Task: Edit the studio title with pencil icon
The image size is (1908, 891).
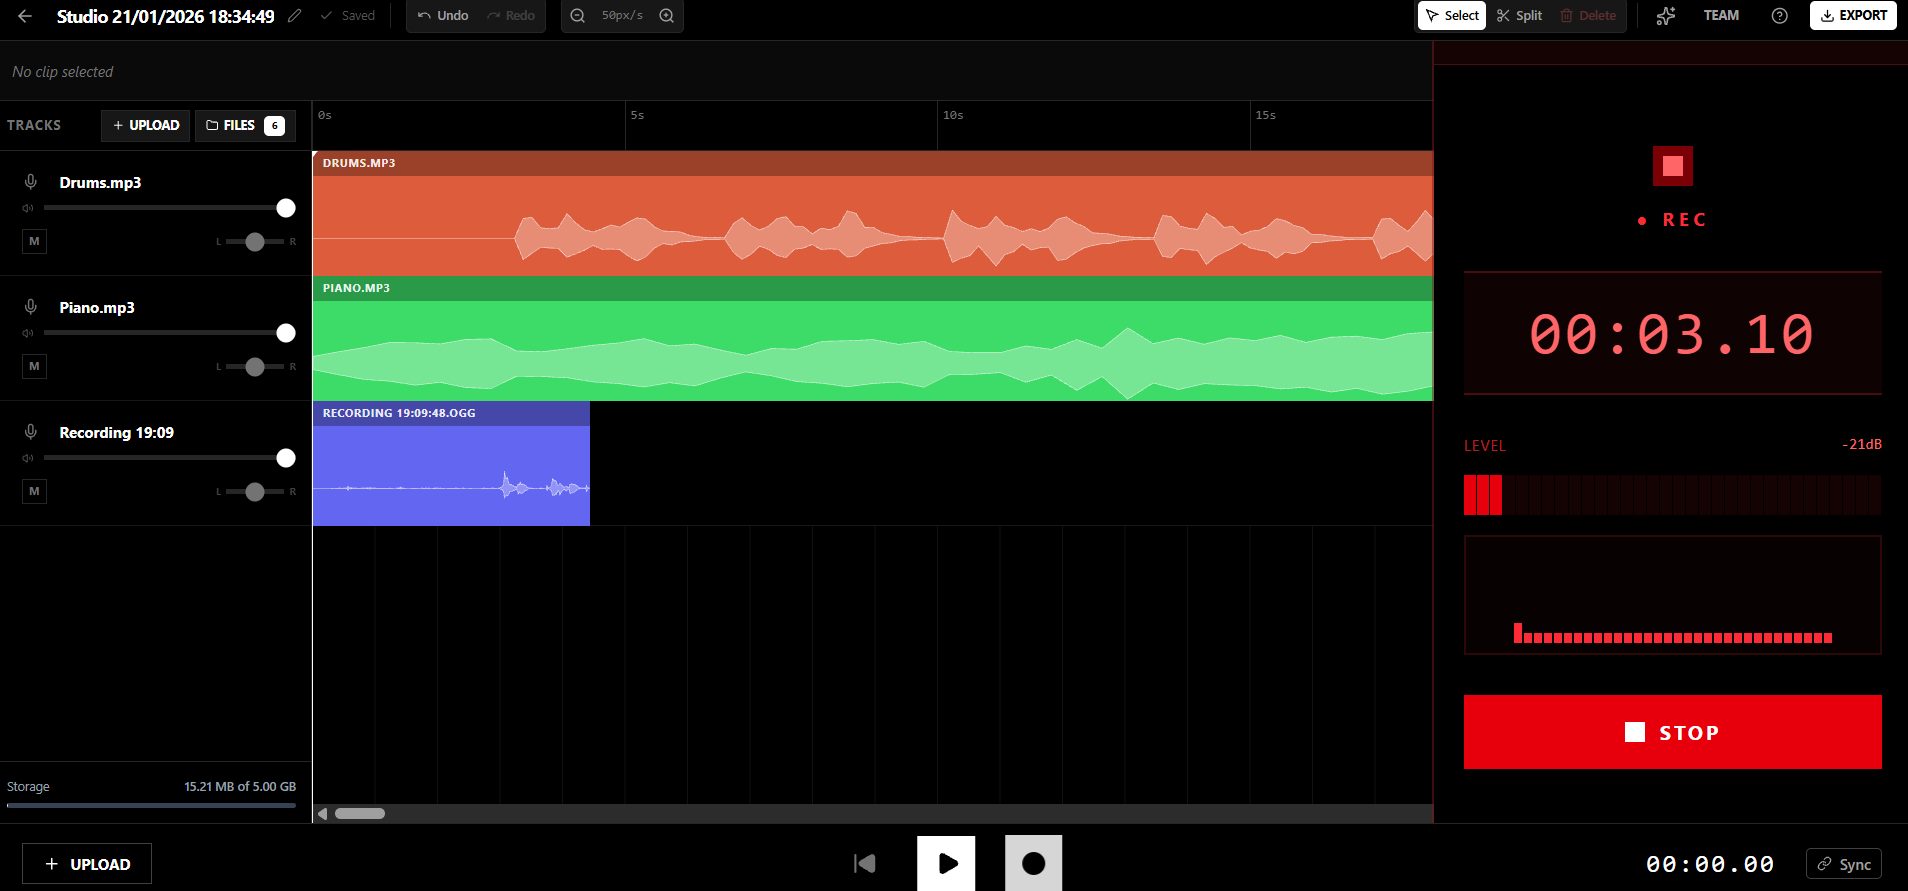Action: click(x=294, y=16)
